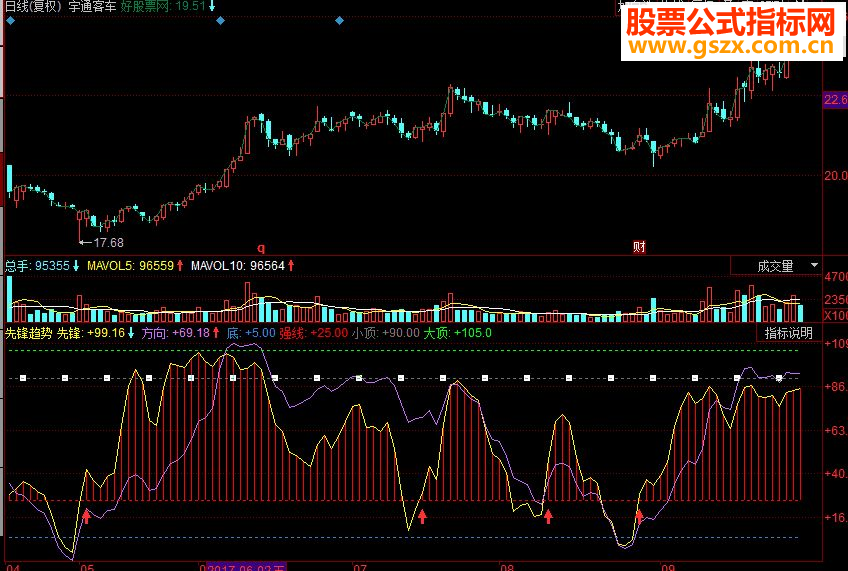Click the red q marker below chart
The width and height of the screenshot is (848, 571).
pos(261,248)
